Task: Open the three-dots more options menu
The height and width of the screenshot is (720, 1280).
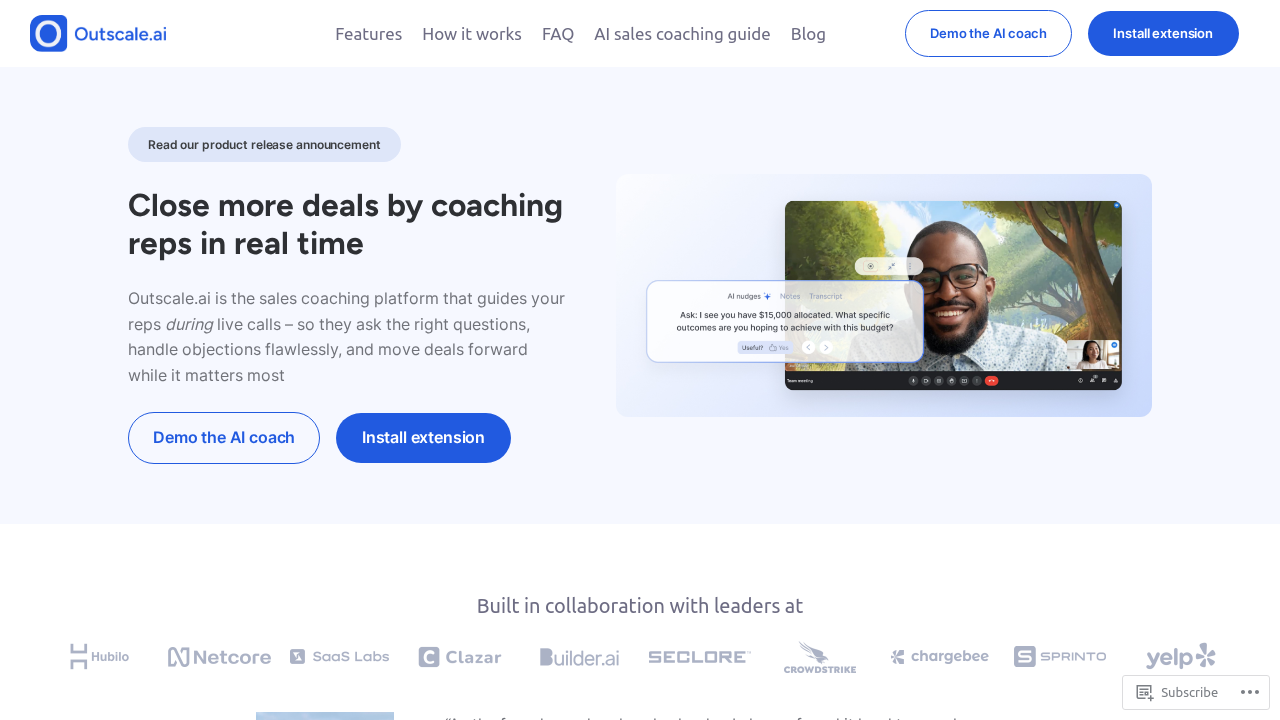Action: coord(1250,692)
